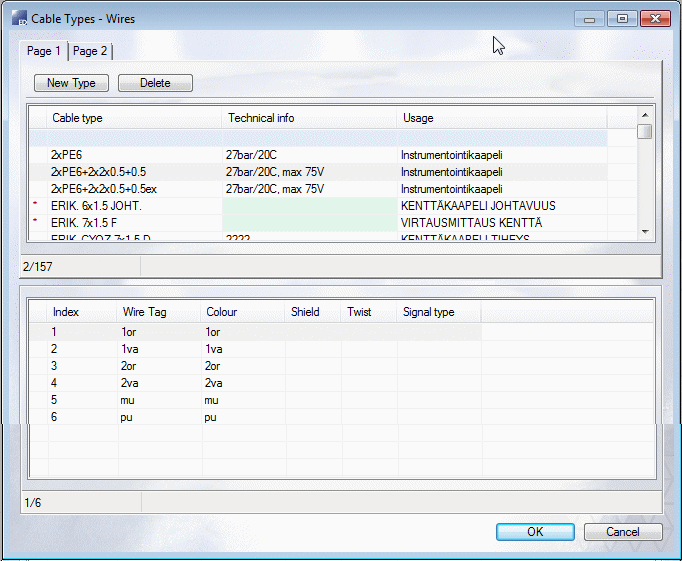This screenshot has height=561, width=682.
Task: Click empty Technical info cell for ERIK. 7x1.5 F
Action: [309, 222]
